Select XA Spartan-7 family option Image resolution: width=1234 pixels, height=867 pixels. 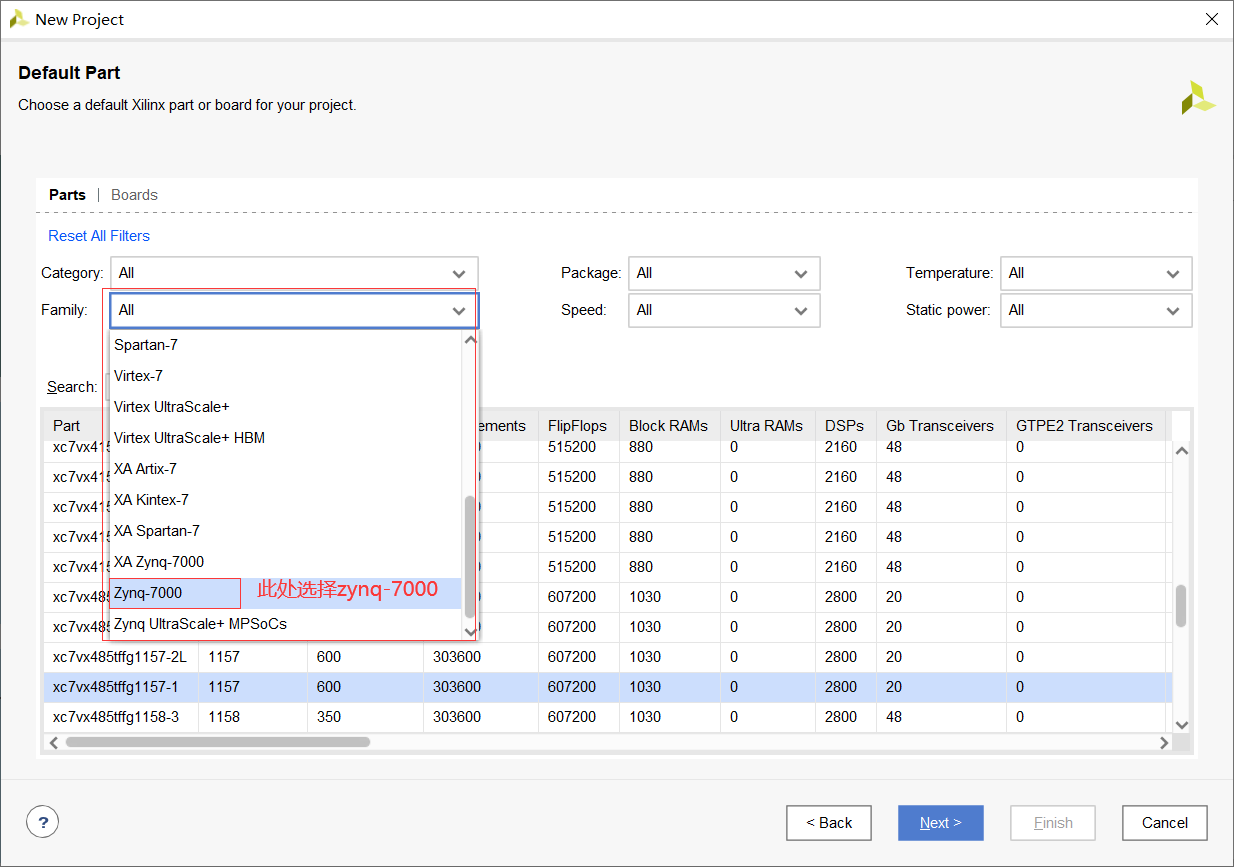(285, 531)
